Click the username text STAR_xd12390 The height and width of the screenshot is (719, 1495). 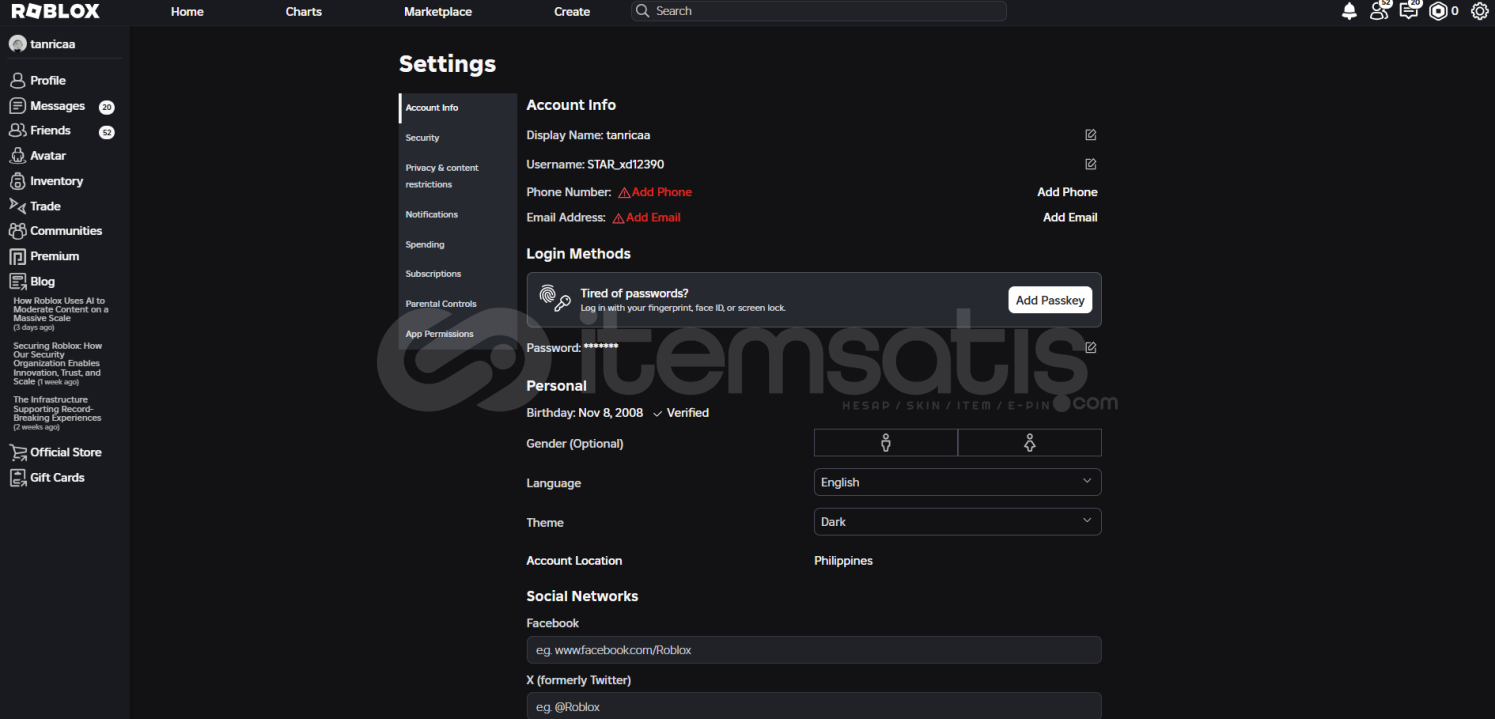(x=625, y=164)
